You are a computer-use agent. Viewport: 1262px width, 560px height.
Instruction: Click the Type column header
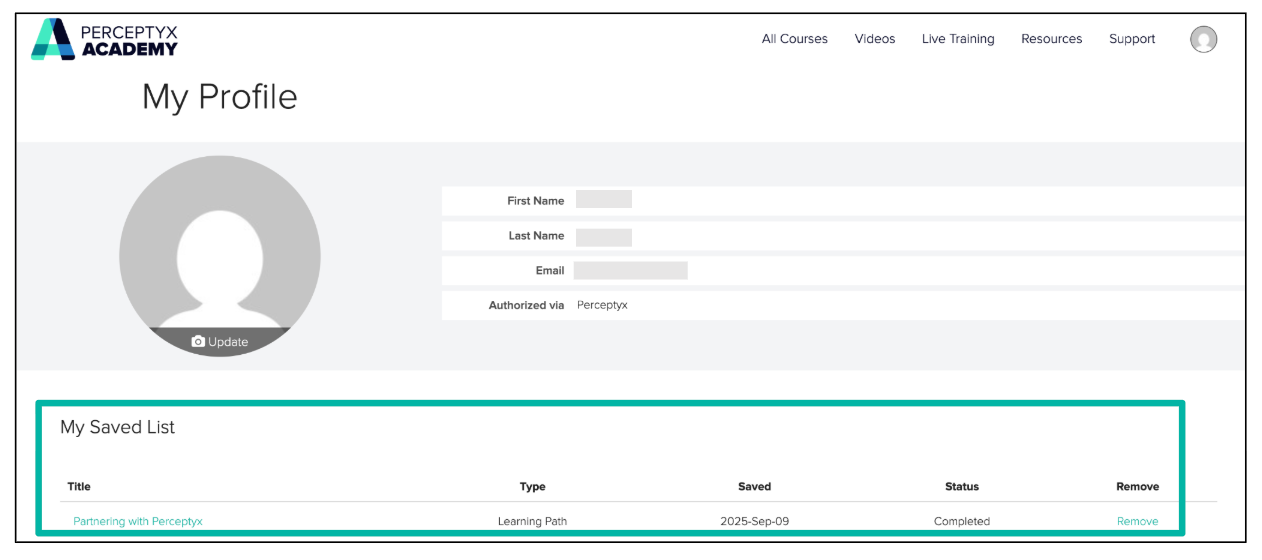[533, 487]
